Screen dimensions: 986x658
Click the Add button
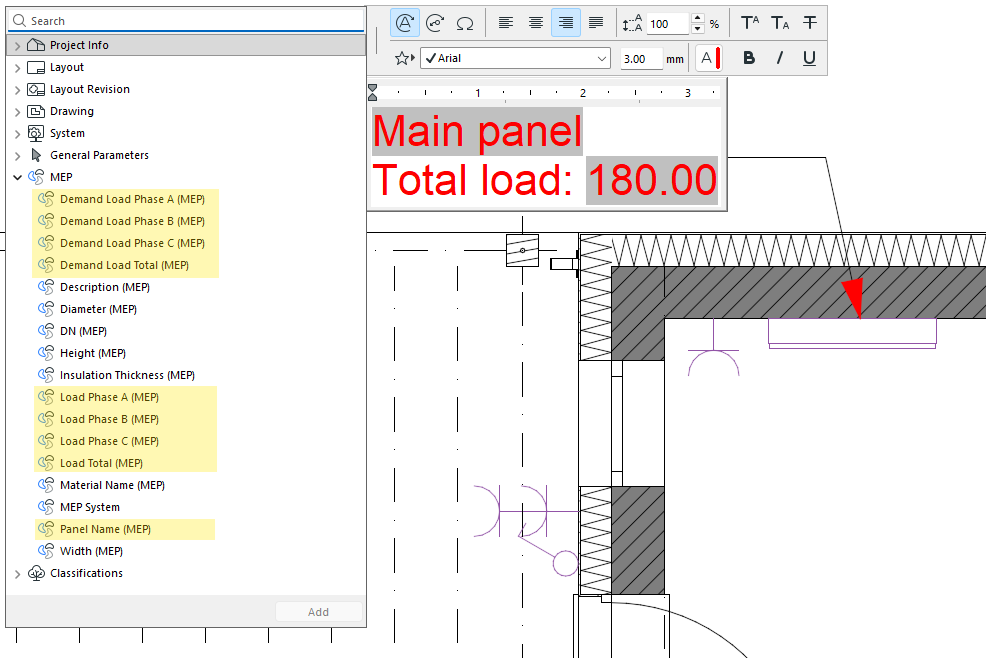[x=318, y=612]
